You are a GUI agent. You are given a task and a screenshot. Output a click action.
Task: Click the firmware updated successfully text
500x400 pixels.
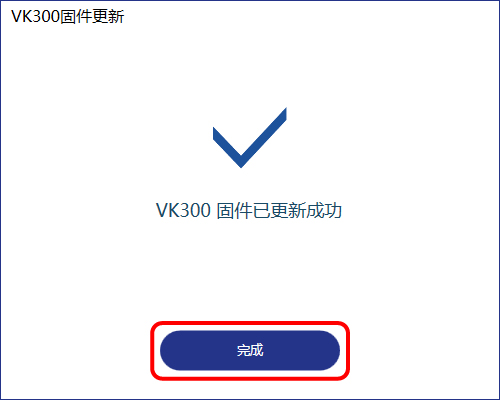click(249, 210)
